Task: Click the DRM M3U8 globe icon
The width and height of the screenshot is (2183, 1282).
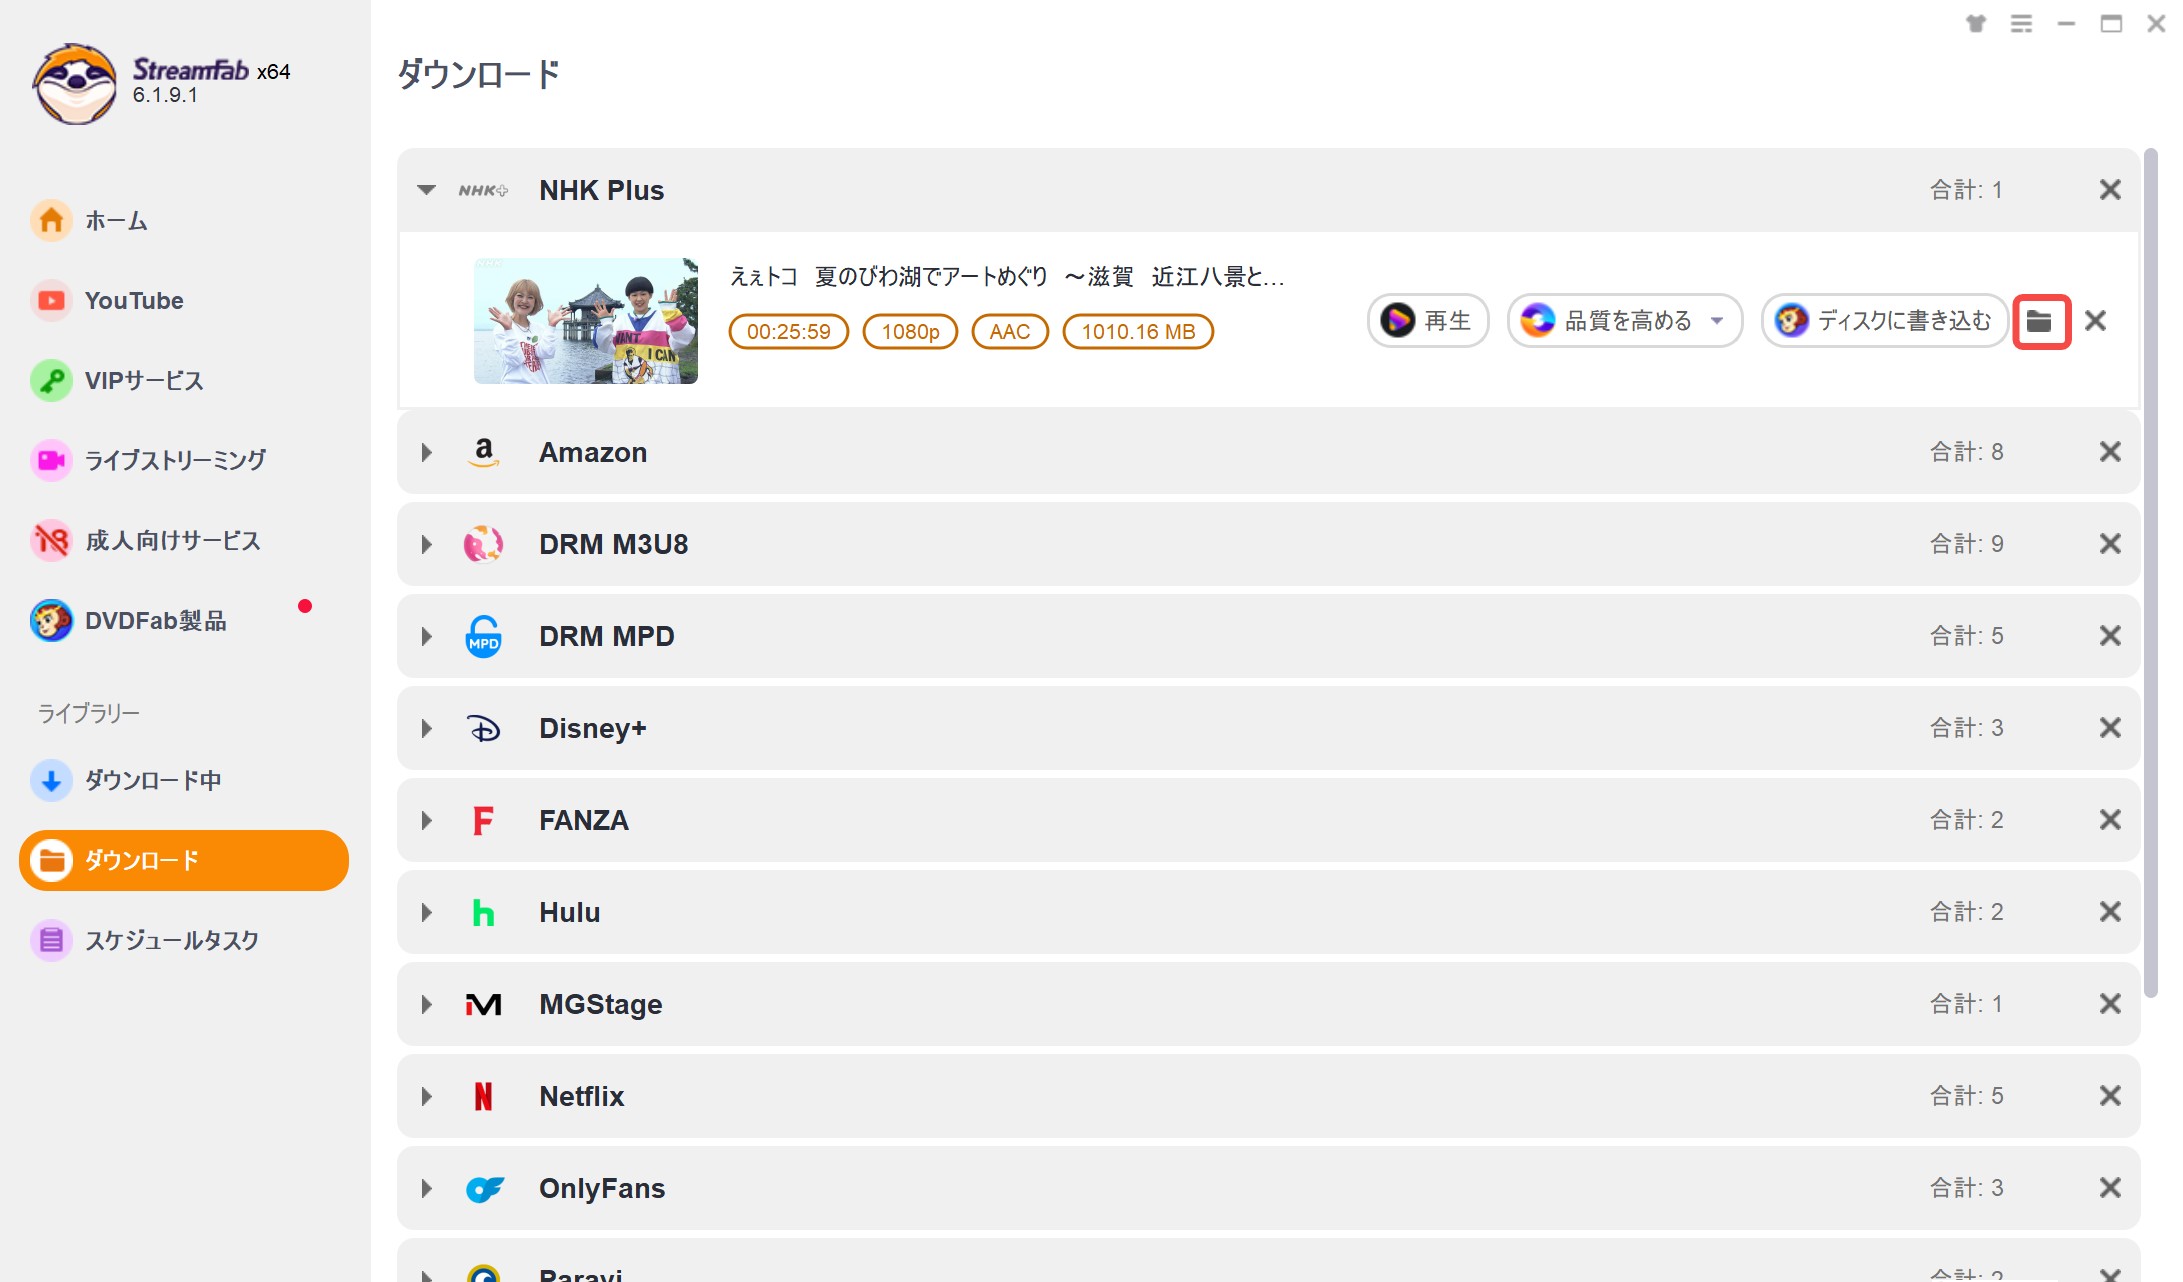Action: click(484, 544)
